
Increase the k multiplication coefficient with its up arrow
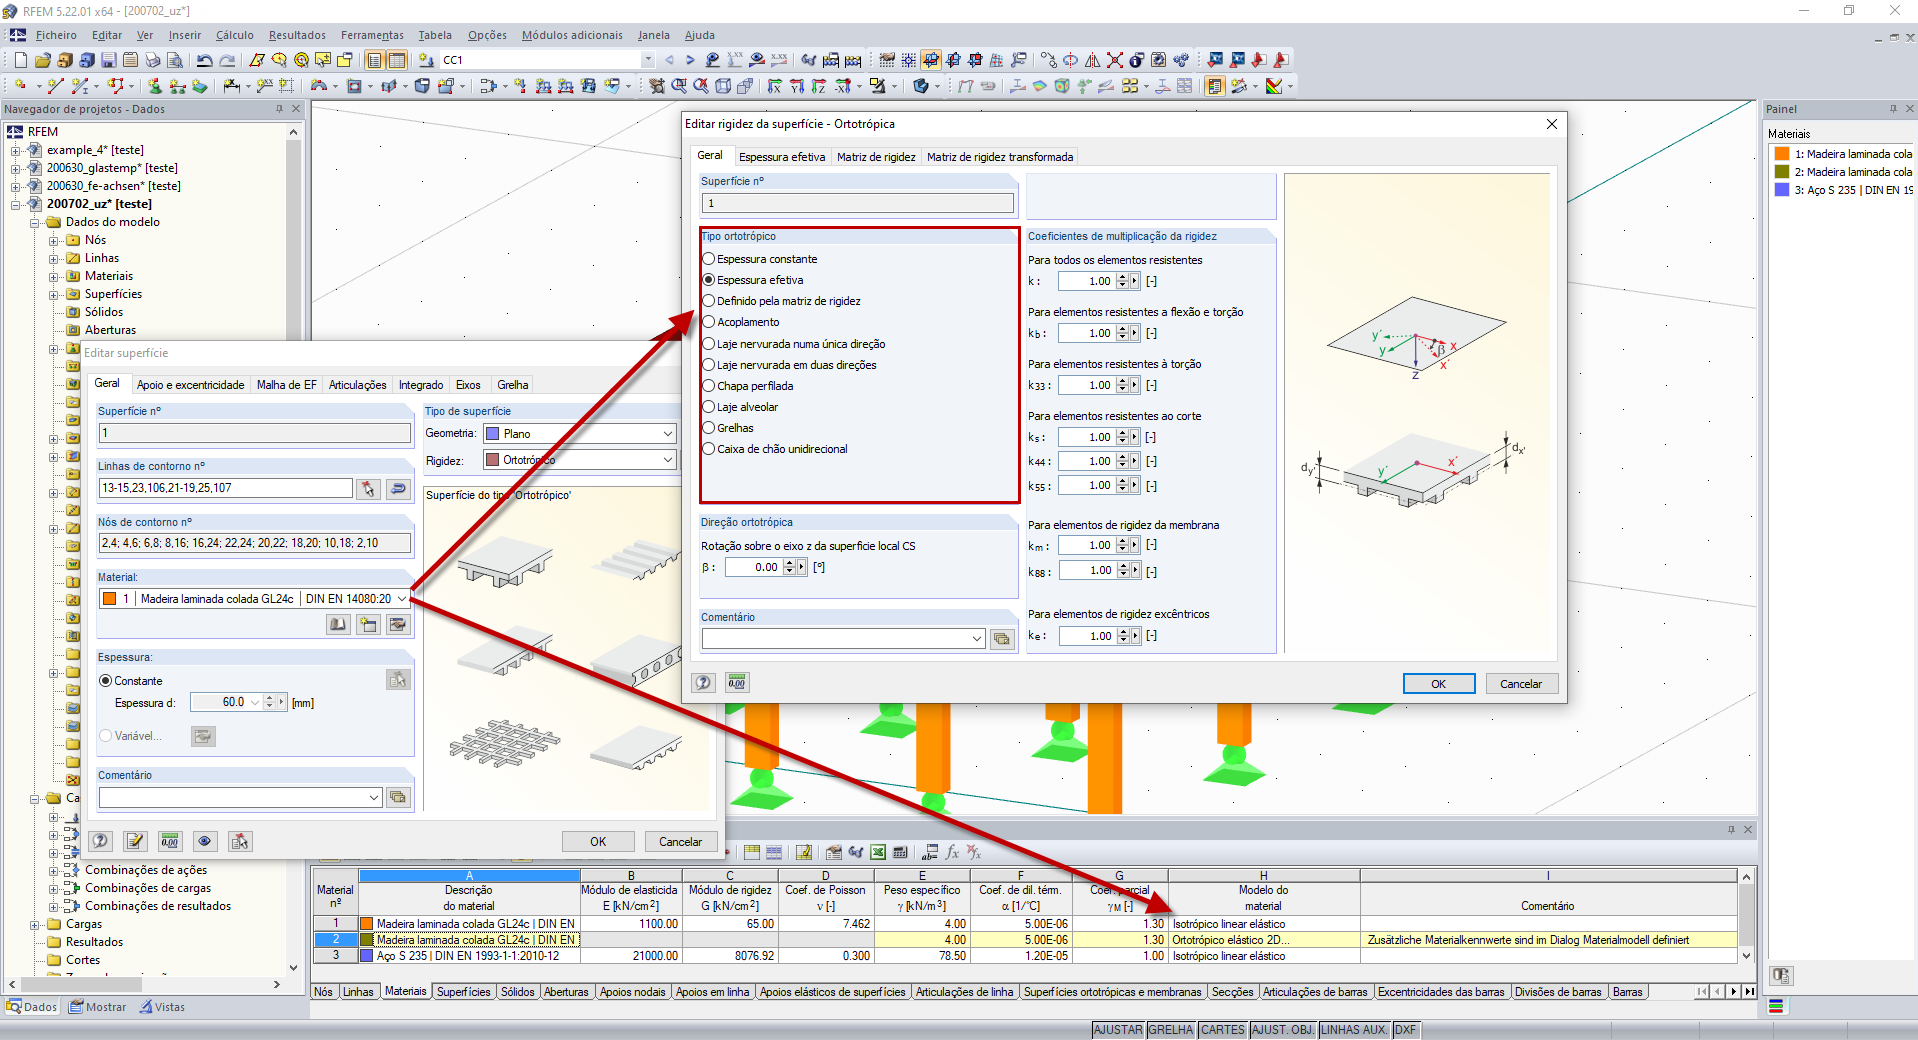[x=1122, y=277]
